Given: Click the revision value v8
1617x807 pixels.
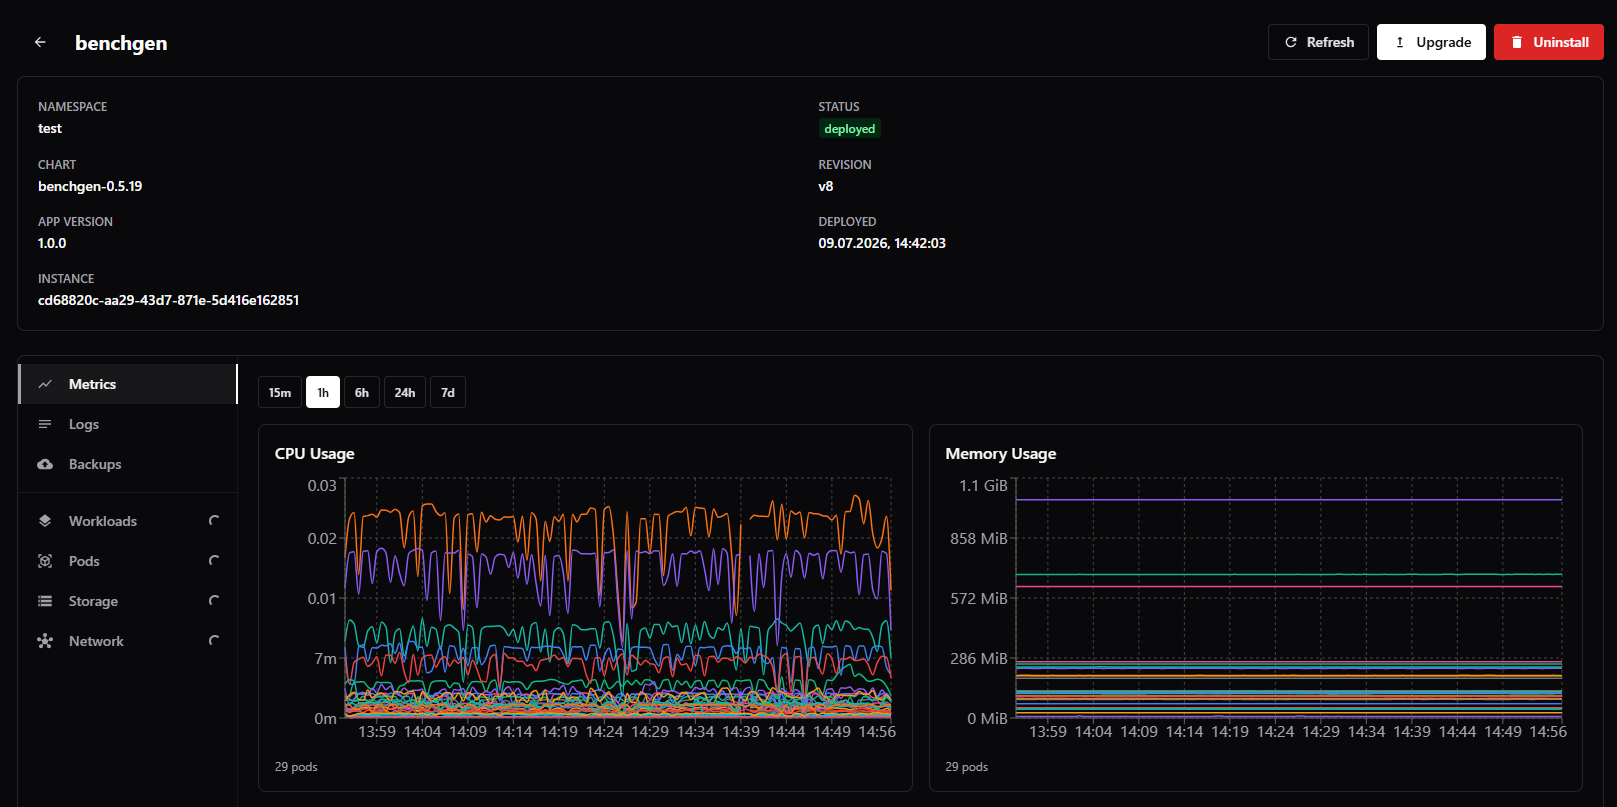Looking at the screenshot, I should [x=826, y=186].
